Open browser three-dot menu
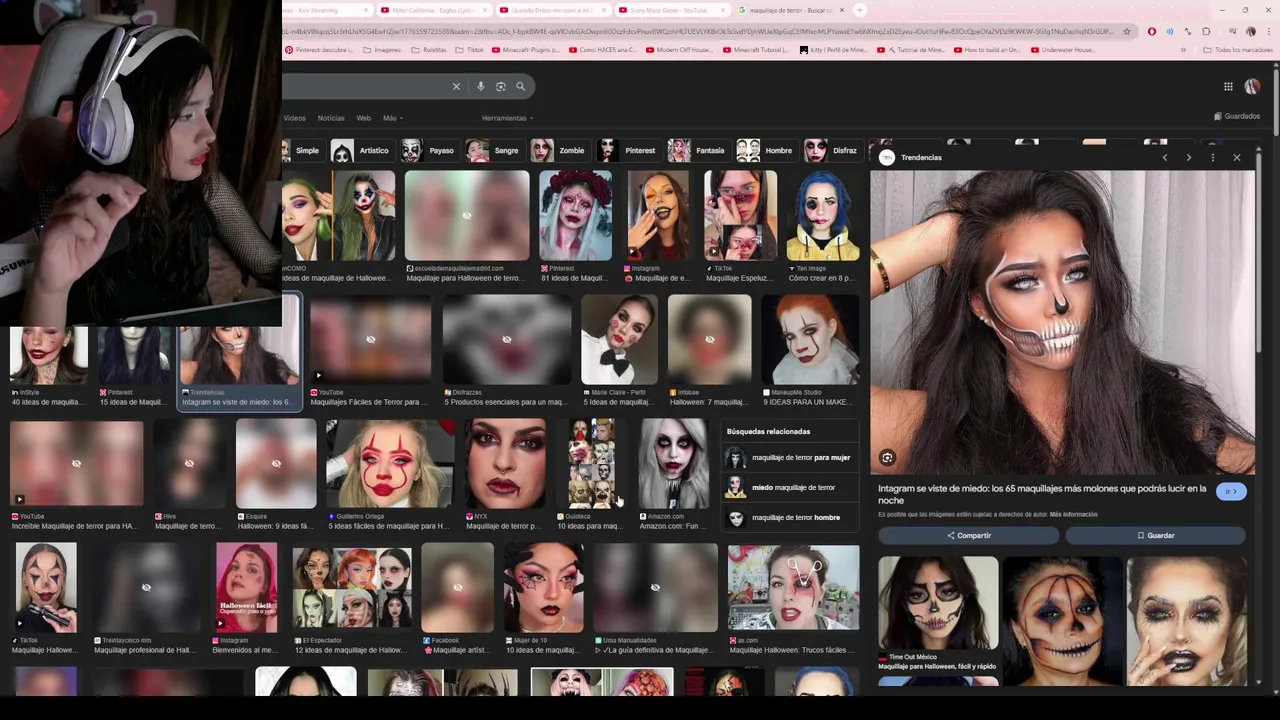 pos(1267,31)
